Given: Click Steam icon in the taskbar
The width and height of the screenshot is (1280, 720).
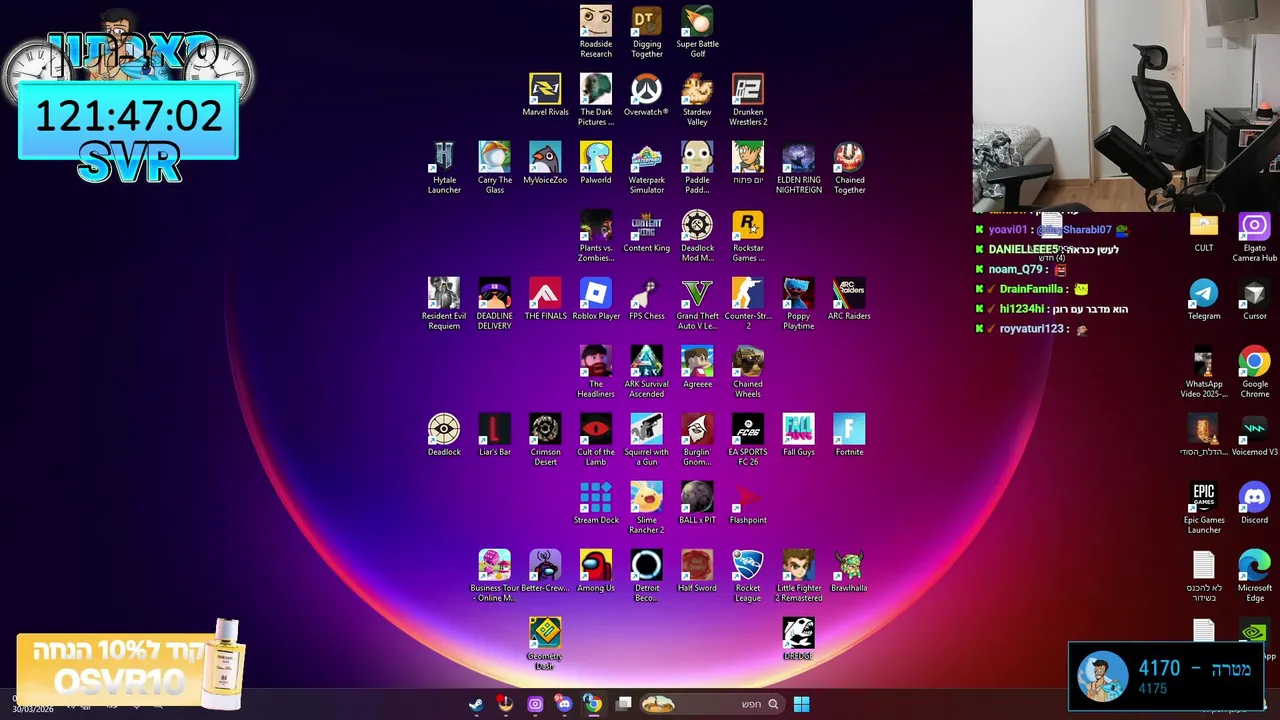Looking at the screenshot, I should coord(476,704).
